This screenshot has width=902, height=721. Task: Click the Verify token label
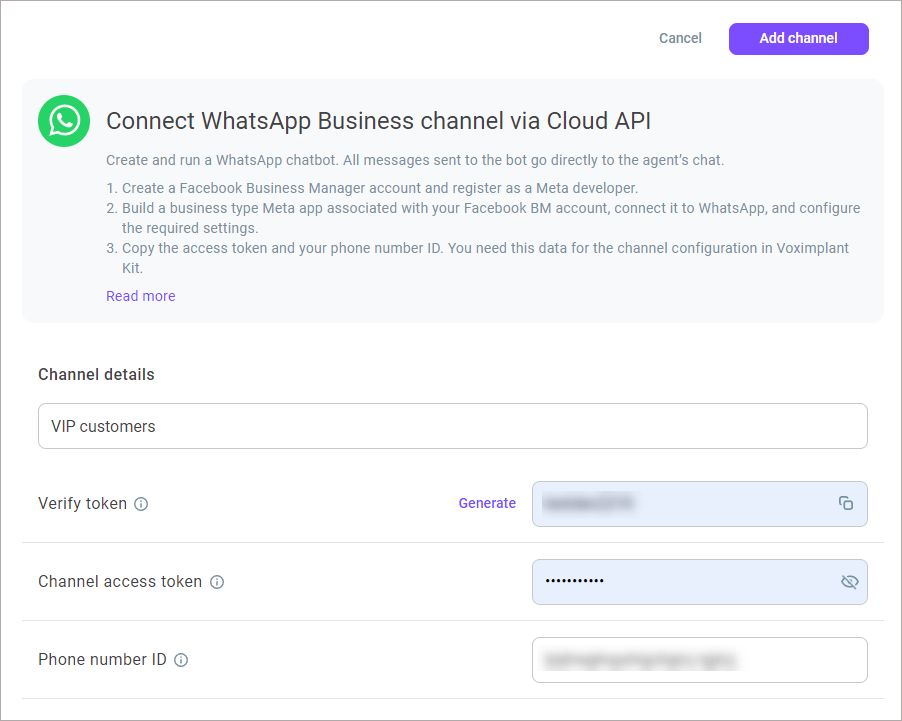(x=82, y=503)
